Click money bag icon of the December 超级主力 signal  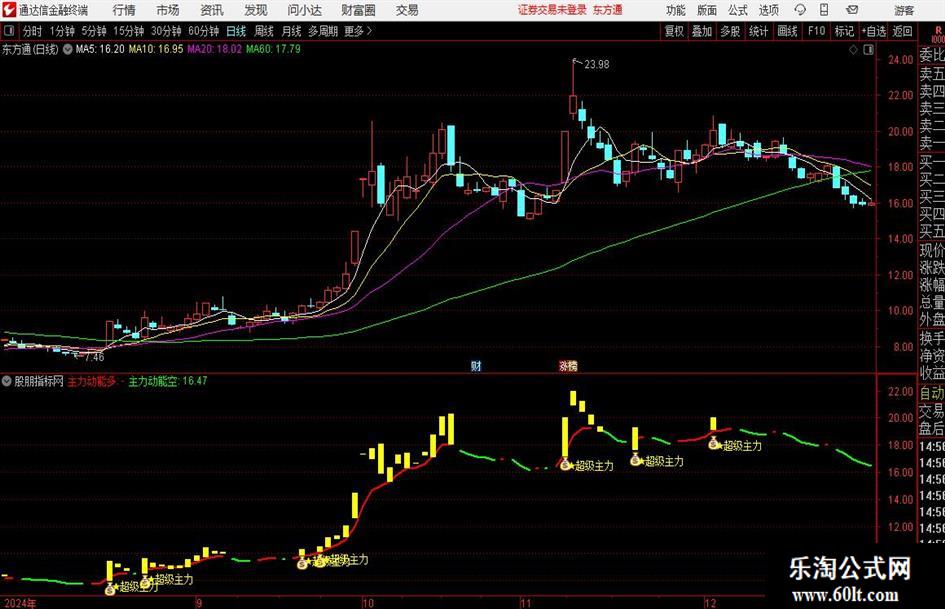(714, 444)
